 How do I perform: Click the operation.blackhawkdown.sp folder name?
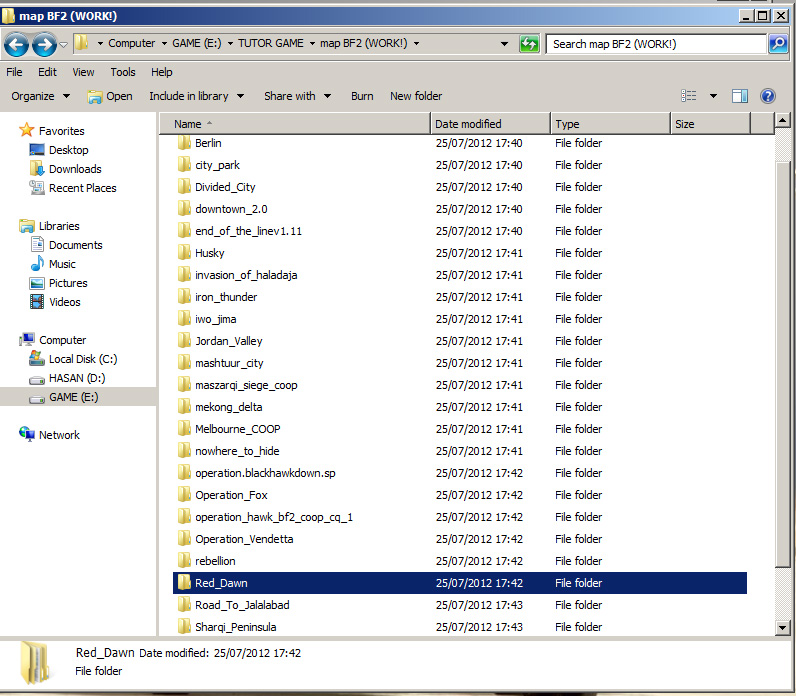pyautogui.click(x=265, y=473)
